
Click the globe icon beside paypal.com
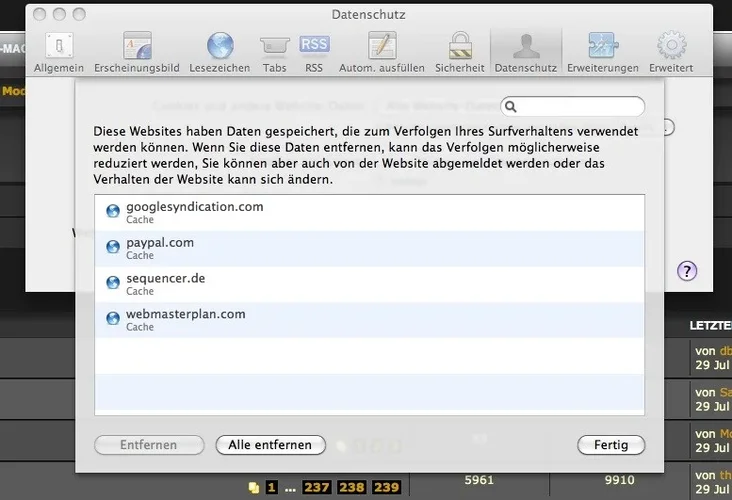(x=113, y=246)
